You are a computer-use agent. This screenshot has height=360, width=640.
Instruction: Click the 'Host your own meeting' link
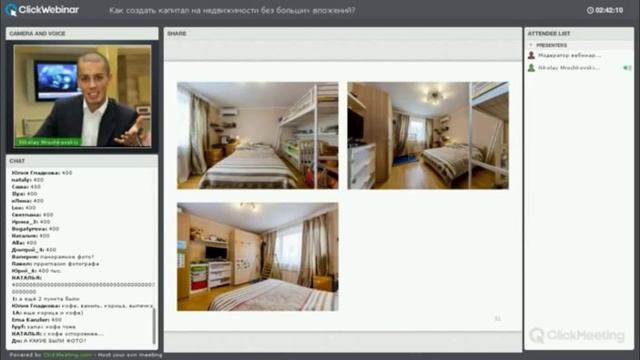[x=130, y=355]
